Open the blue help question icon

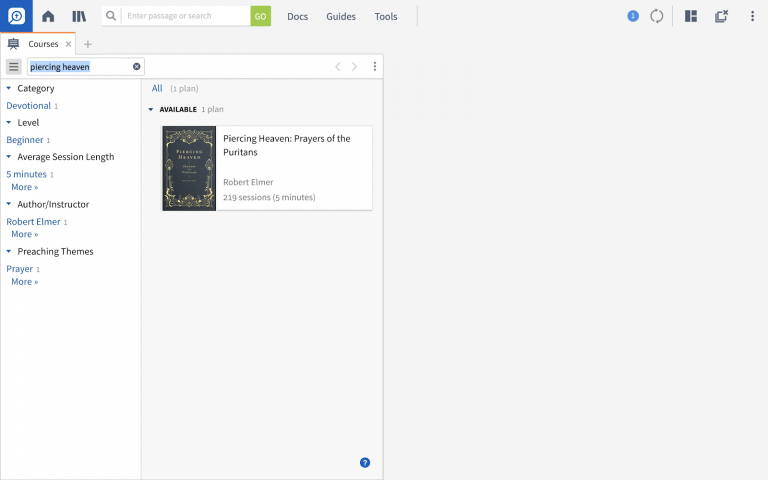[x=365, y=462]
